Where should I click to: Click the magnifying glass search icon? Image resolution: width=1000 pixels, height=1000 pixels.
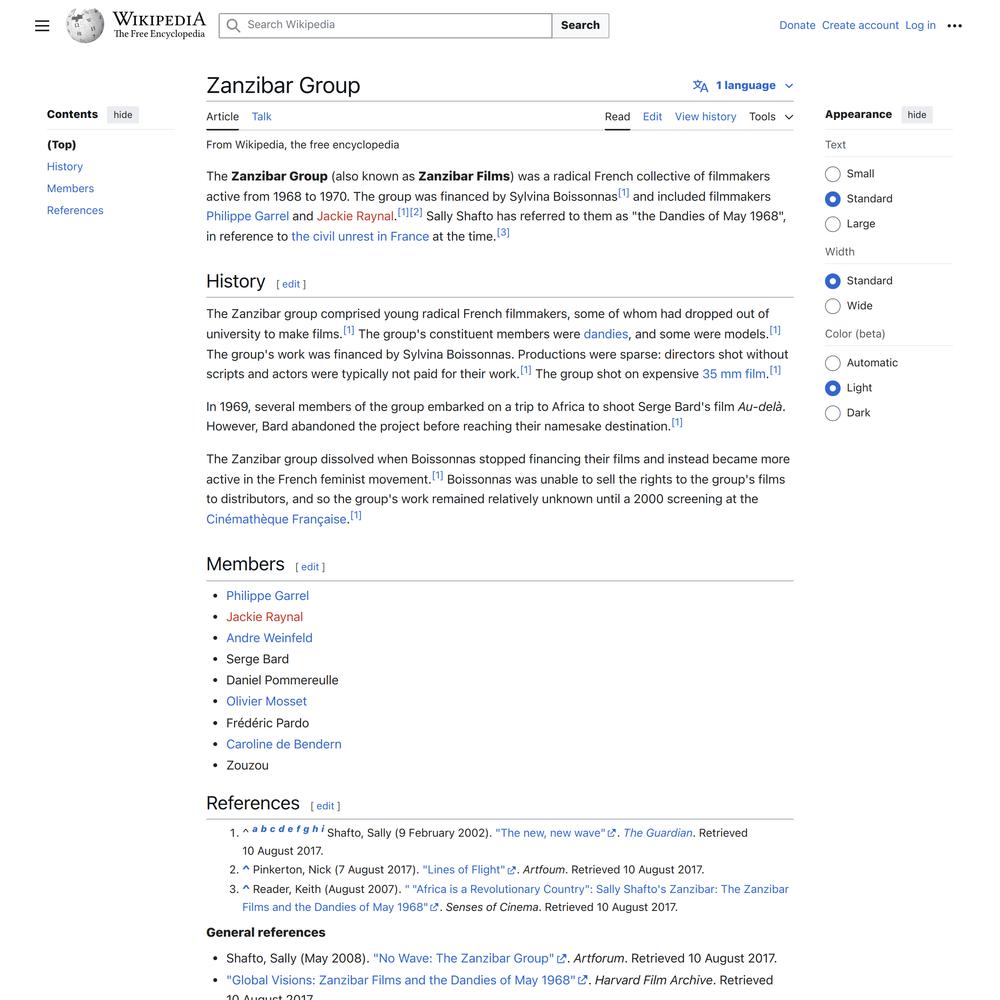click(233, 26)
